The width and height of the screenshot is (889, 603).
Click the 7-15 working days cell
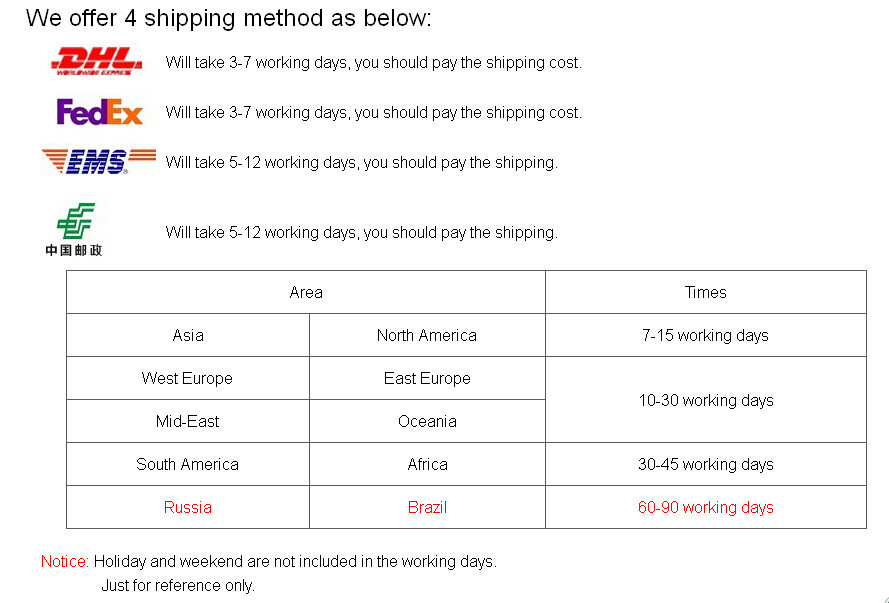click(x=705, y=336)
